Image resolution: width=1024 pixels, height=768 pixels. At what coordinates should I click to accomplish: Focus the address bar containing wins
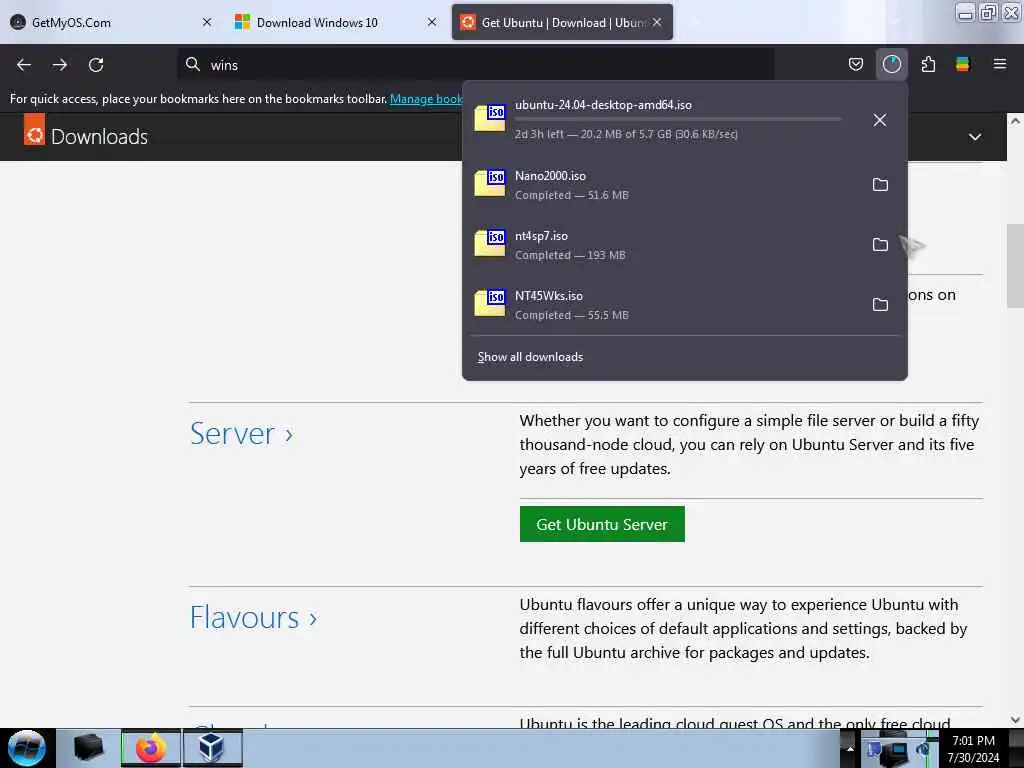click(477, 65)
